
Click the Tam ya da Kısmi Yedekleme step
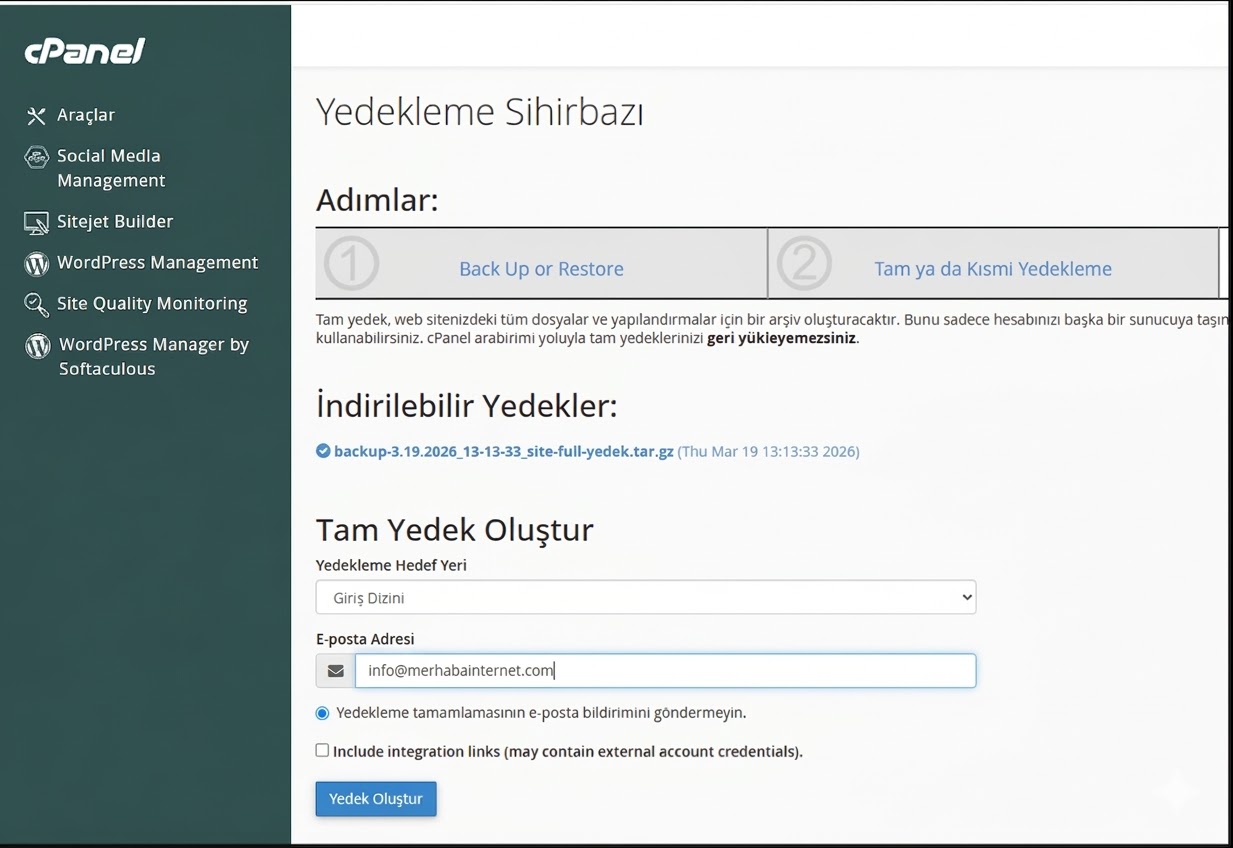pyautogui.click(x=993, y=269)
